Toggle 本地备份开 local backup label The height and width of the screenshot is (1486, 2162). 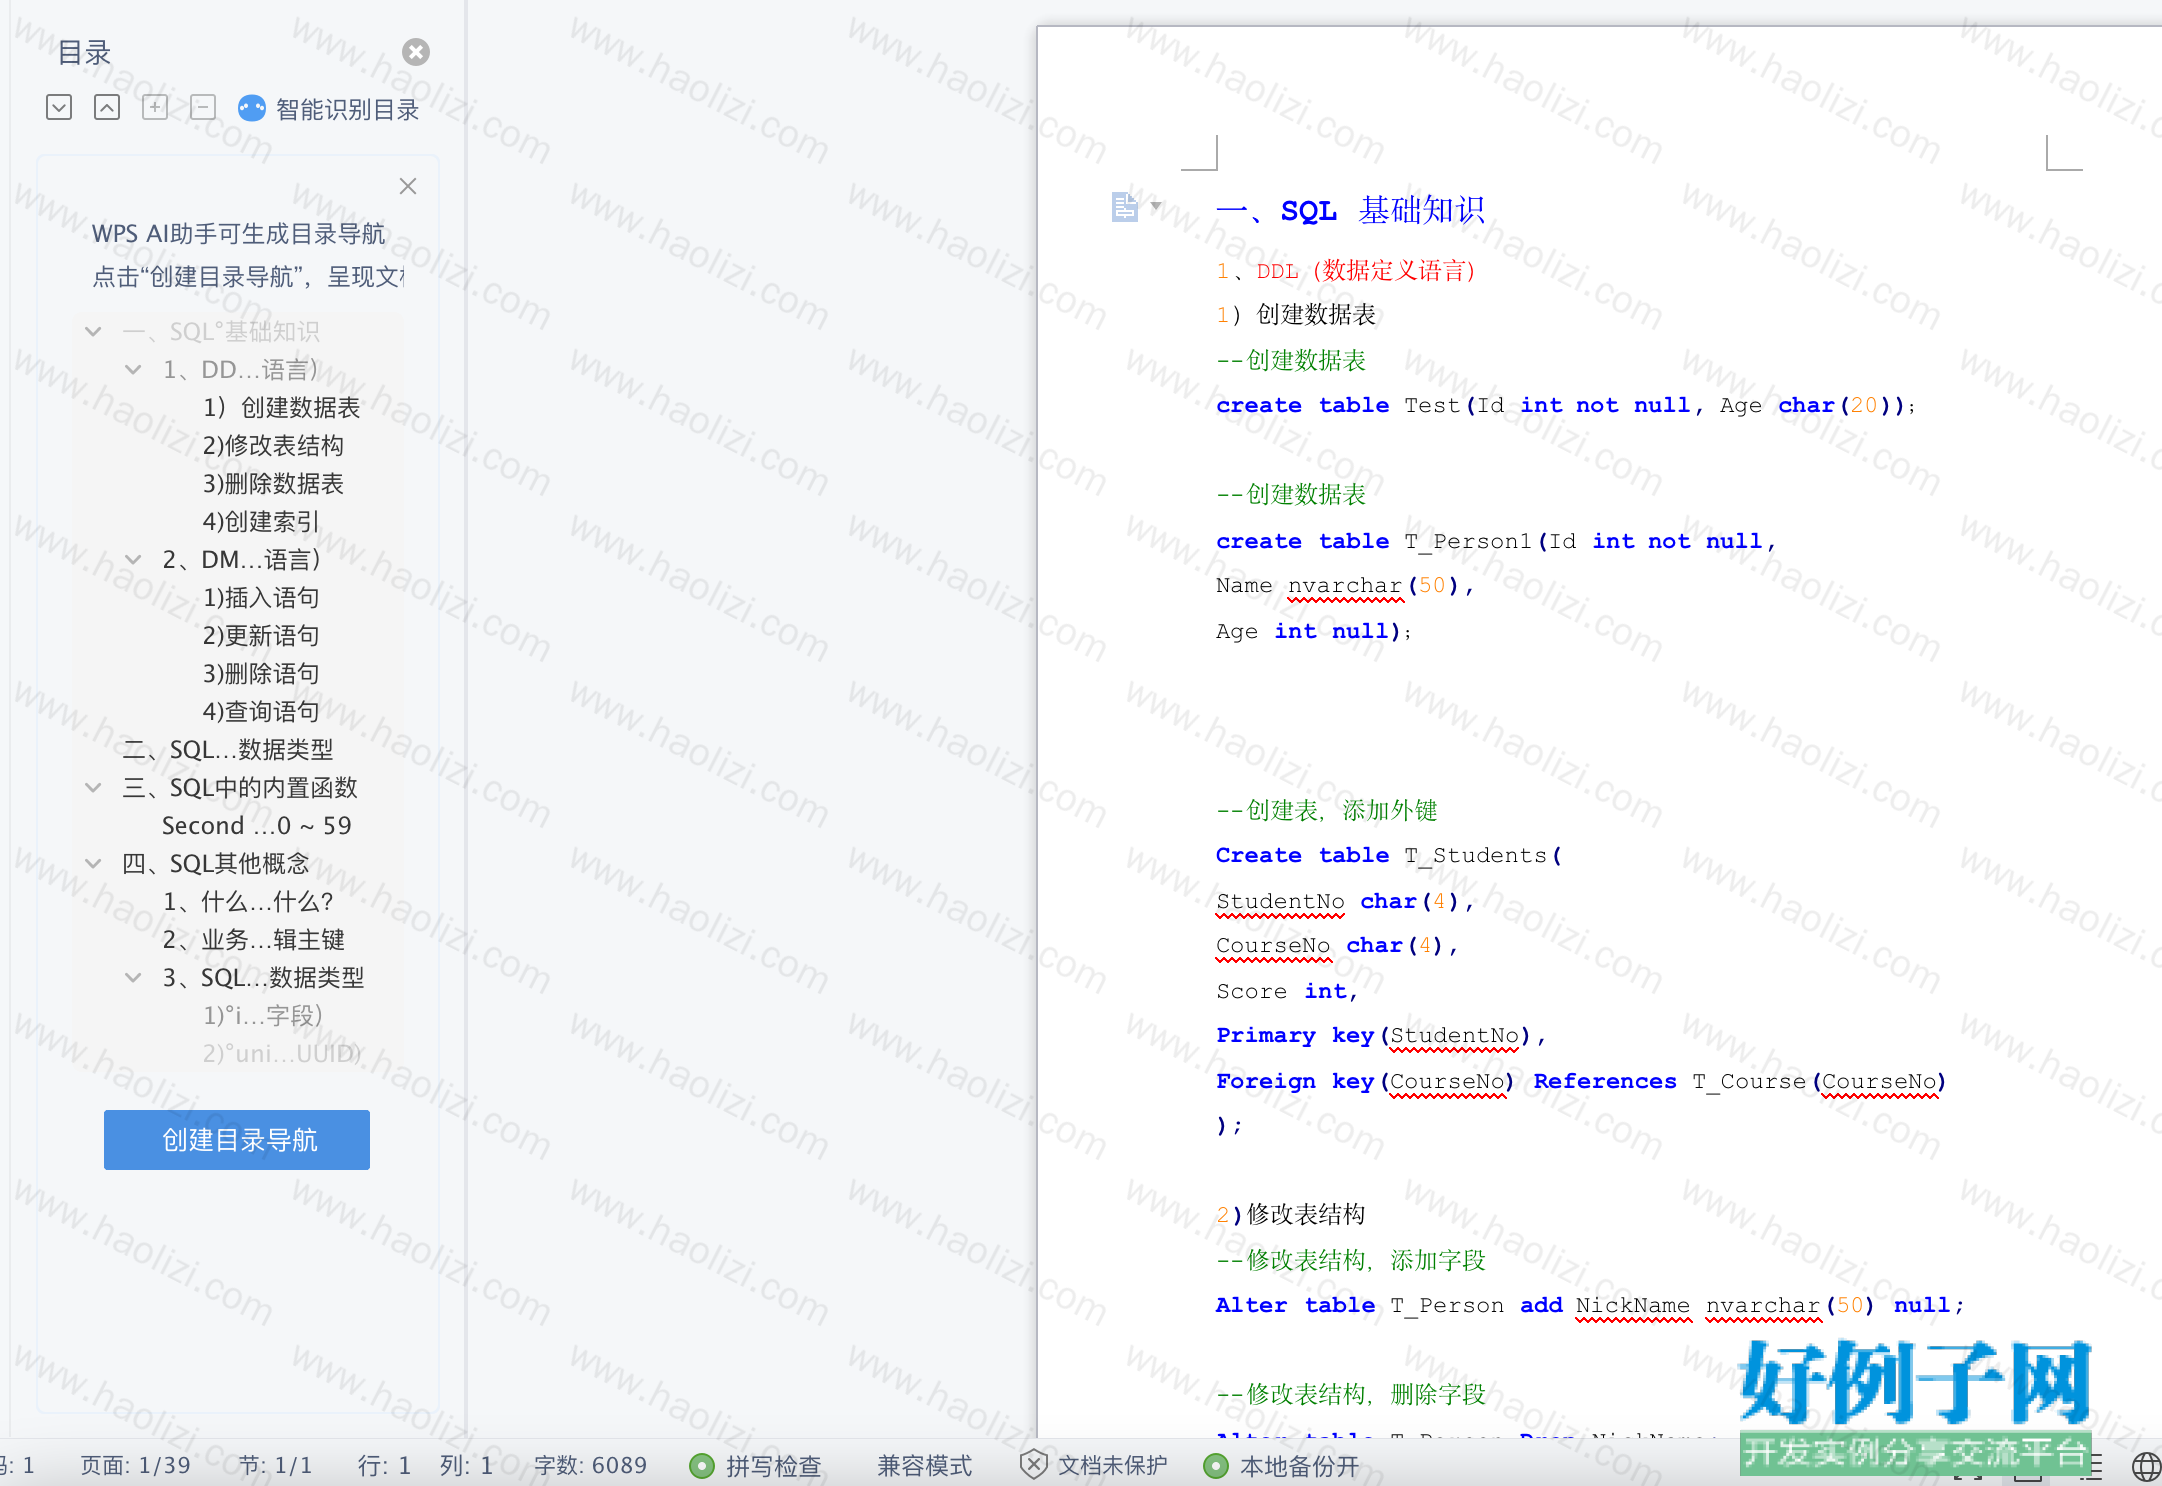tap(1300, 1466)
